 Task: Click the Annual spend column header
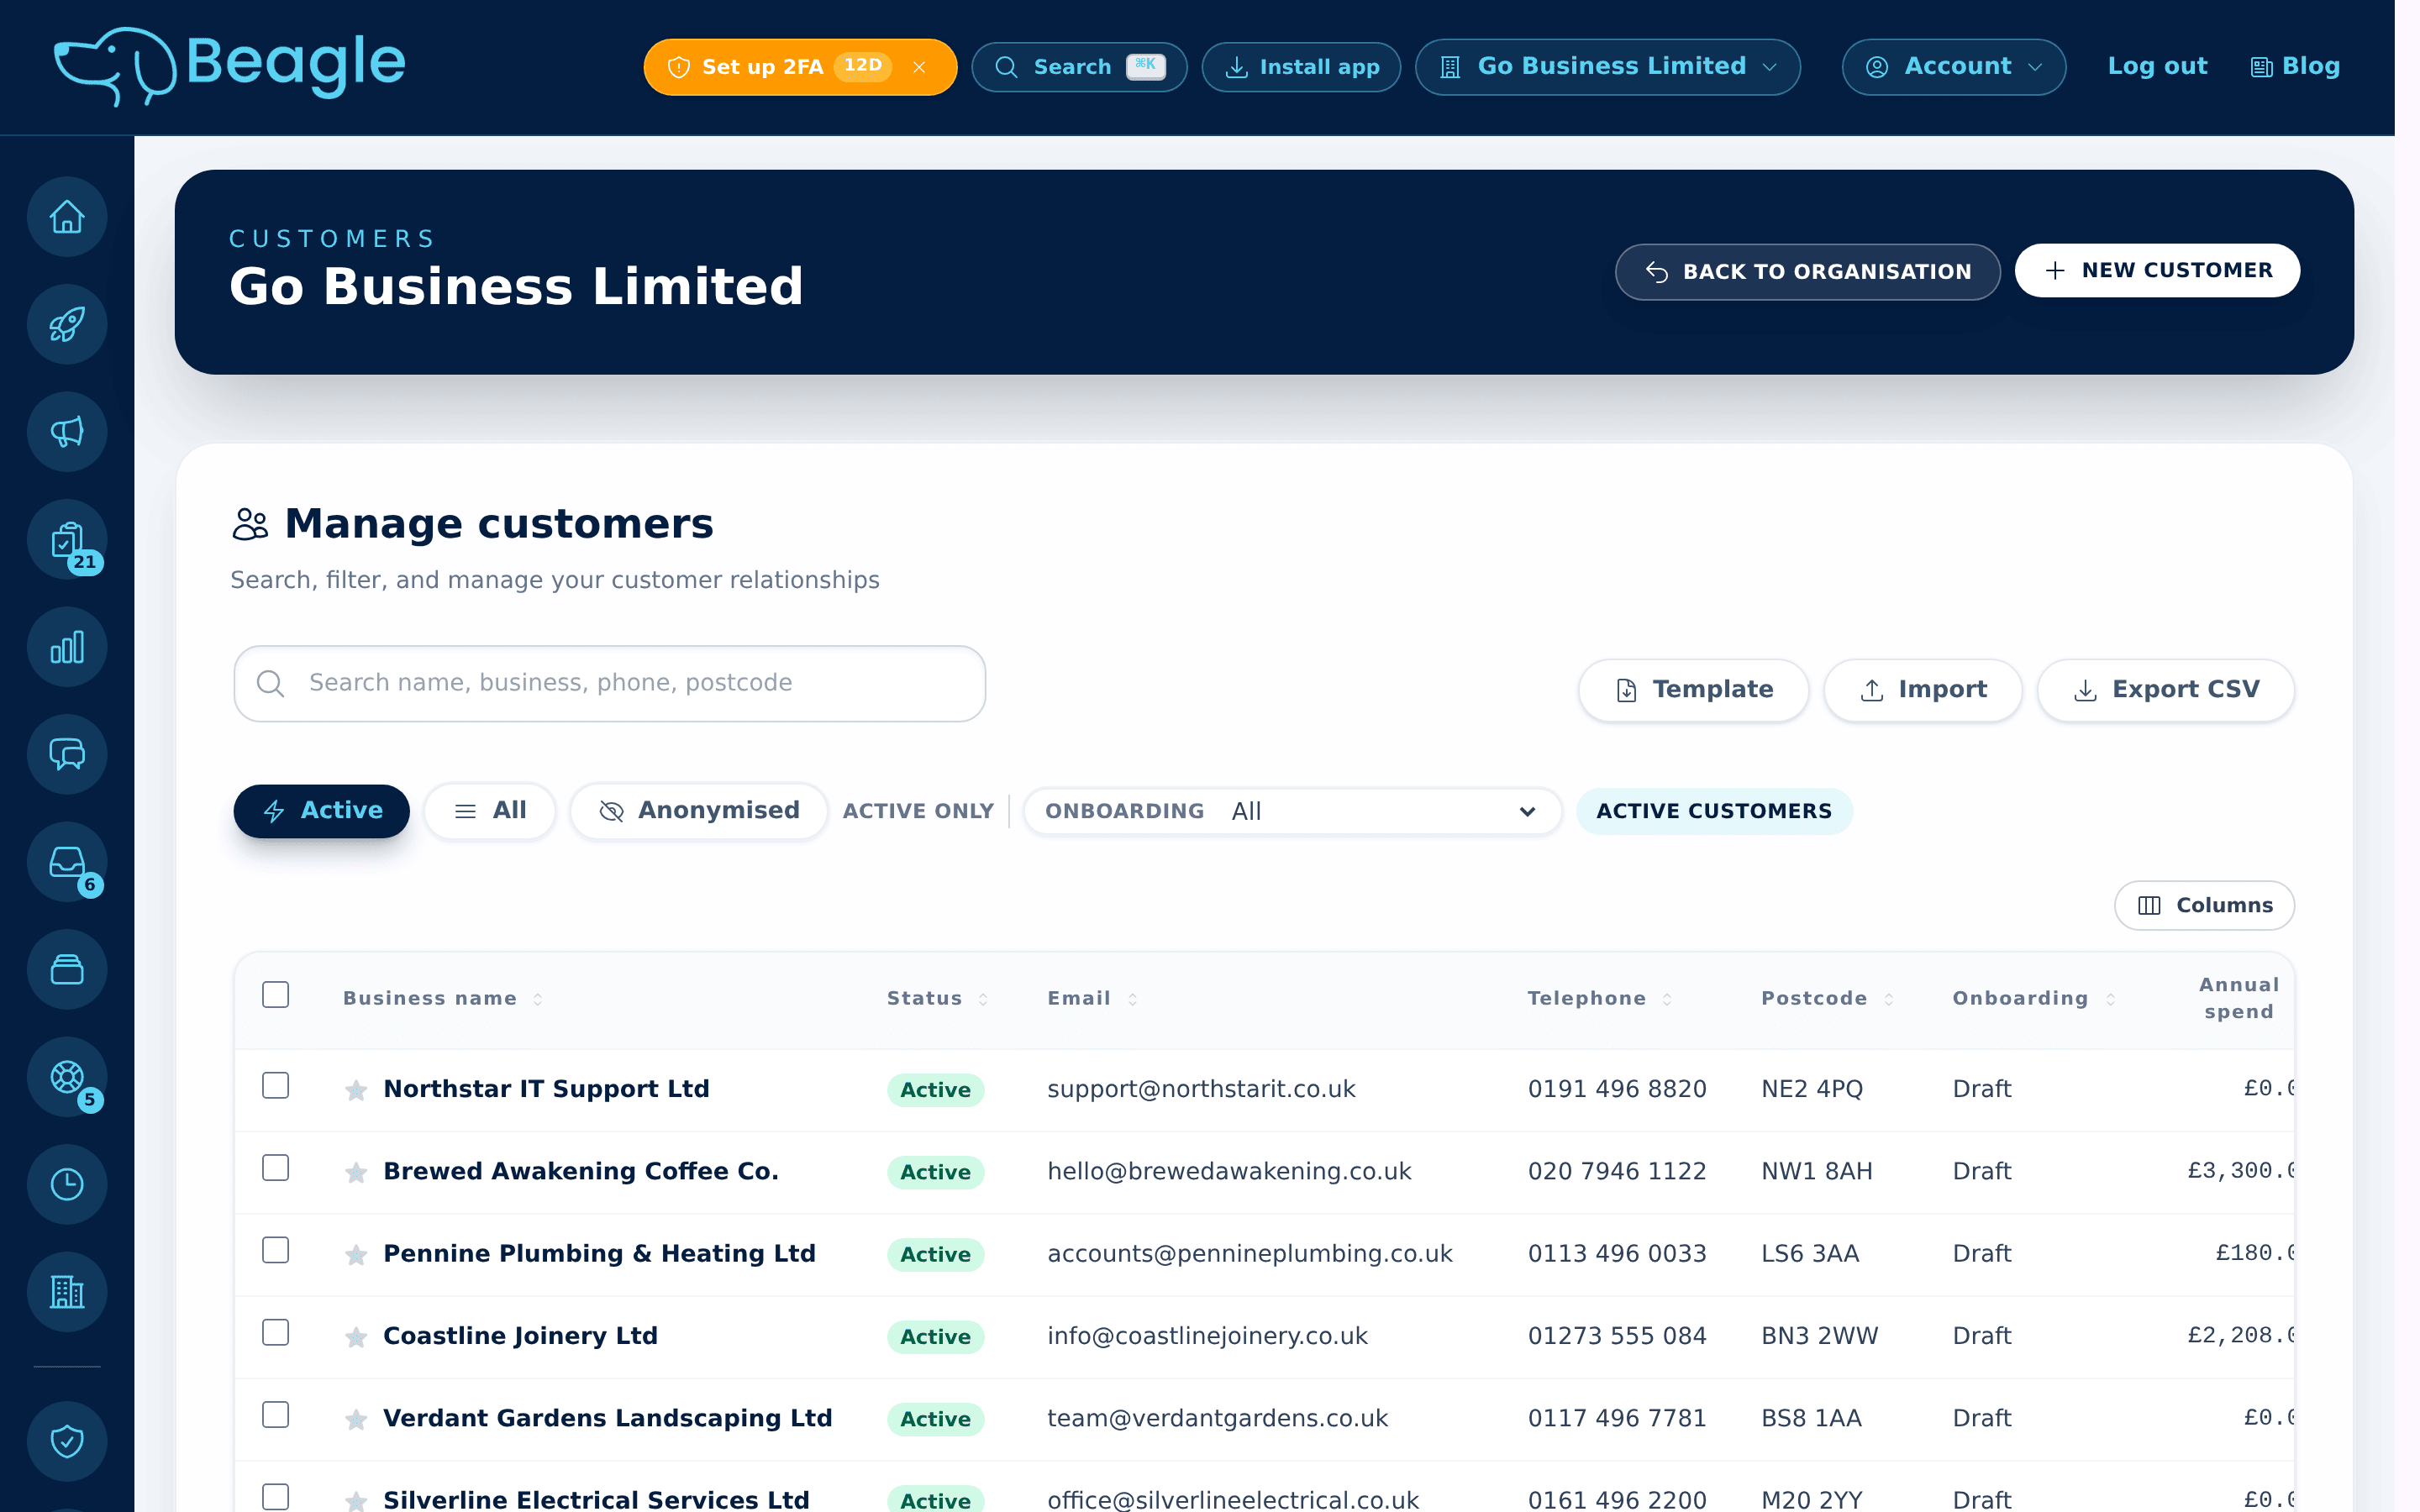coord(2238,998)
